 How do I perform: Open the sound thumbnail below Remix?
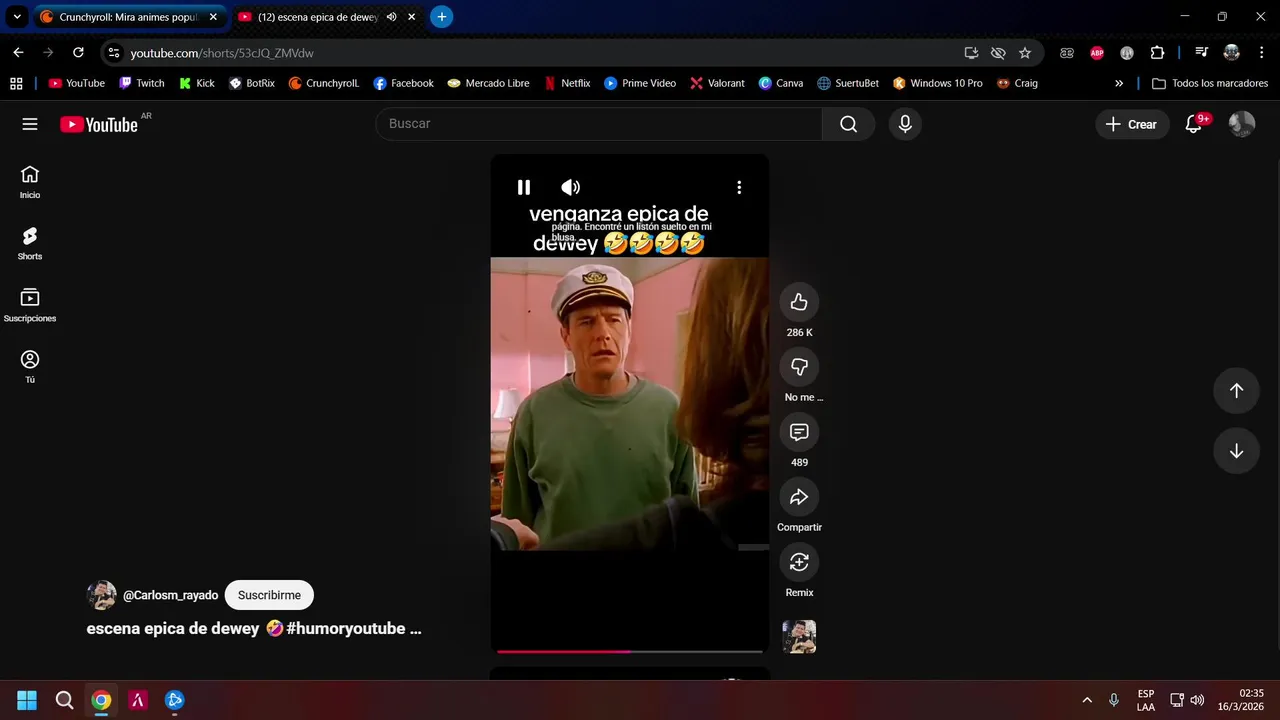799,636
